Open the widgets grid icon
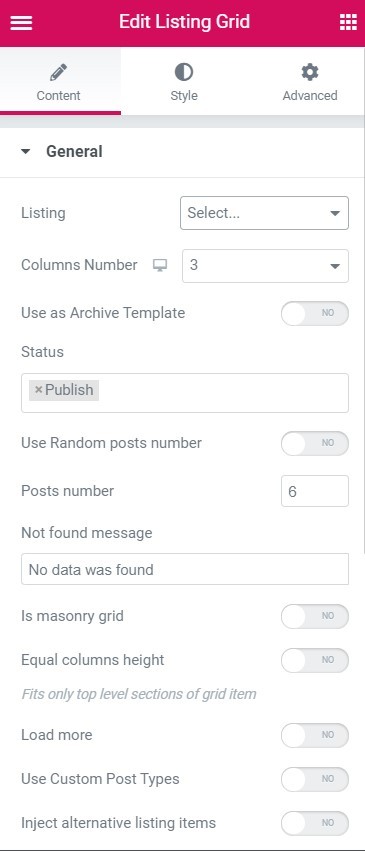 pos(348,23)
